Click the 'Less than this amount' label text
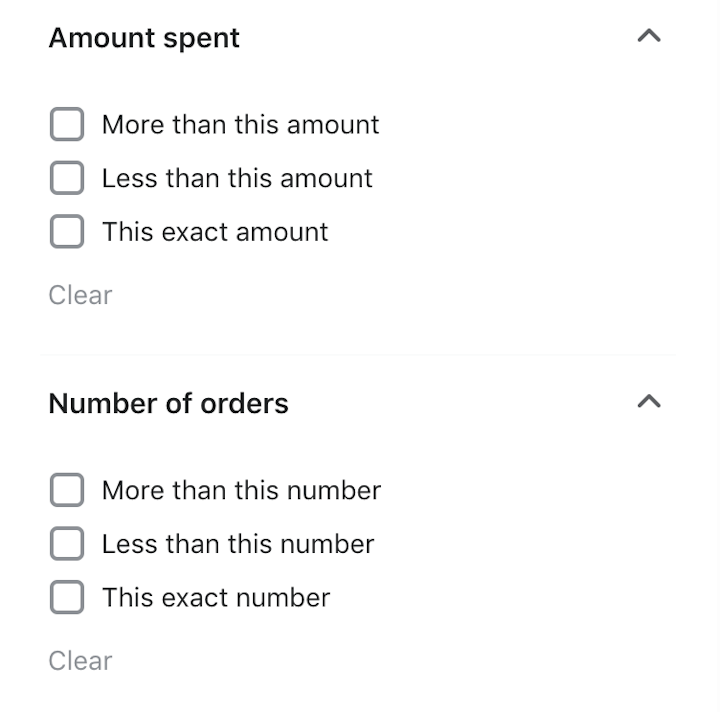 [x=237, y=178]
